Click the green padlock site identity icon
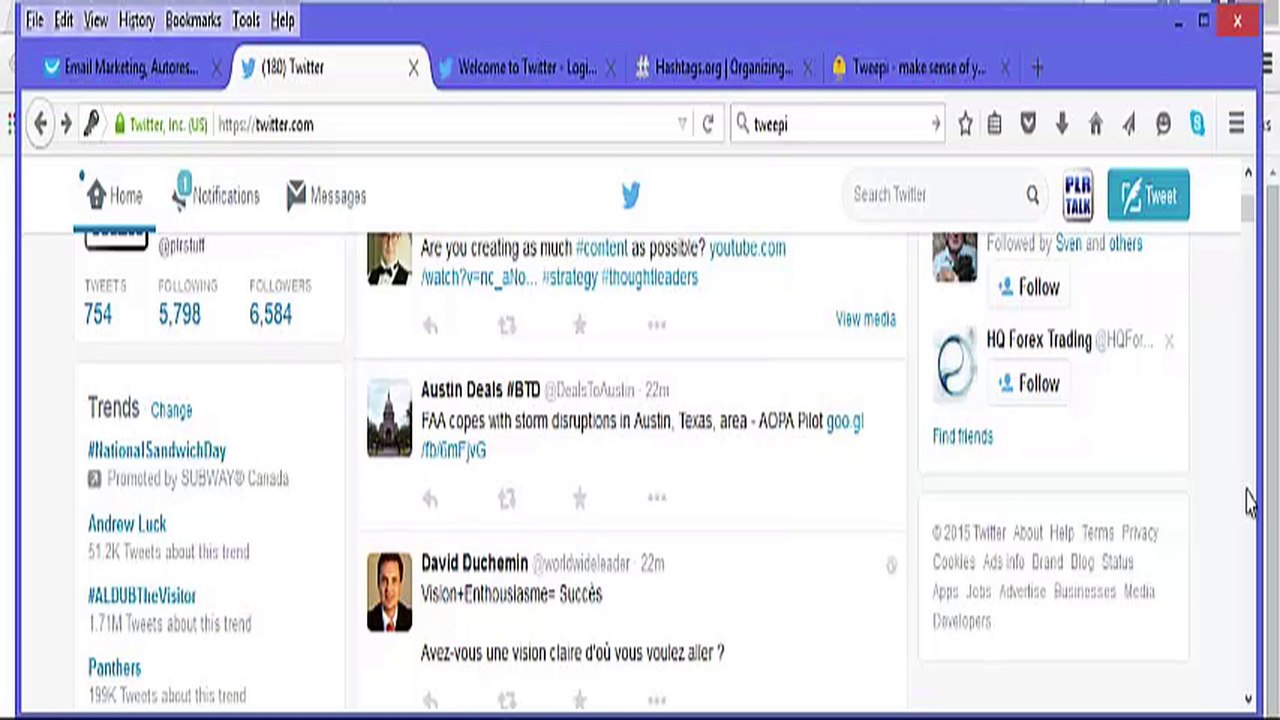 tap(120, 124)
